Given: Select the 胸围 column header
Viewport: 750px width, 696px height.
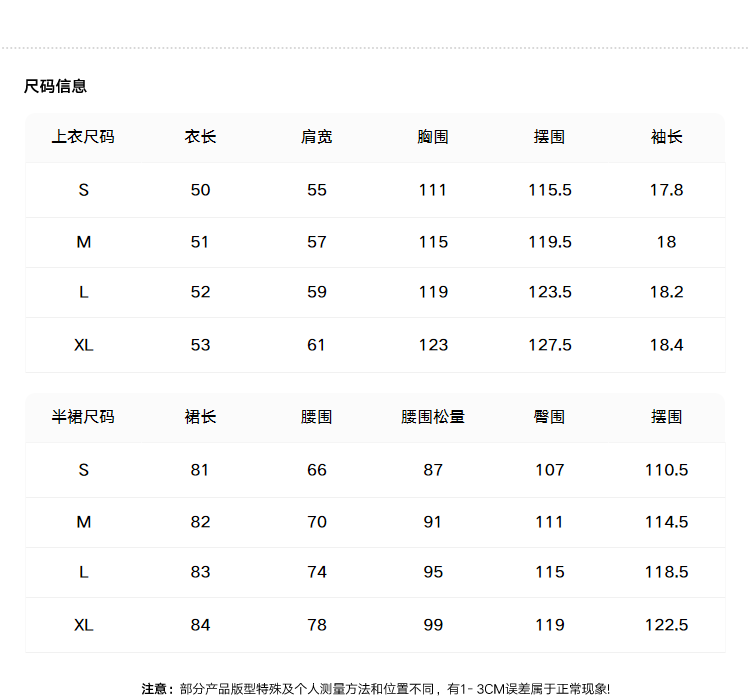Looking at the screenshot, I should pyautogui.click(x=433, y=137).
